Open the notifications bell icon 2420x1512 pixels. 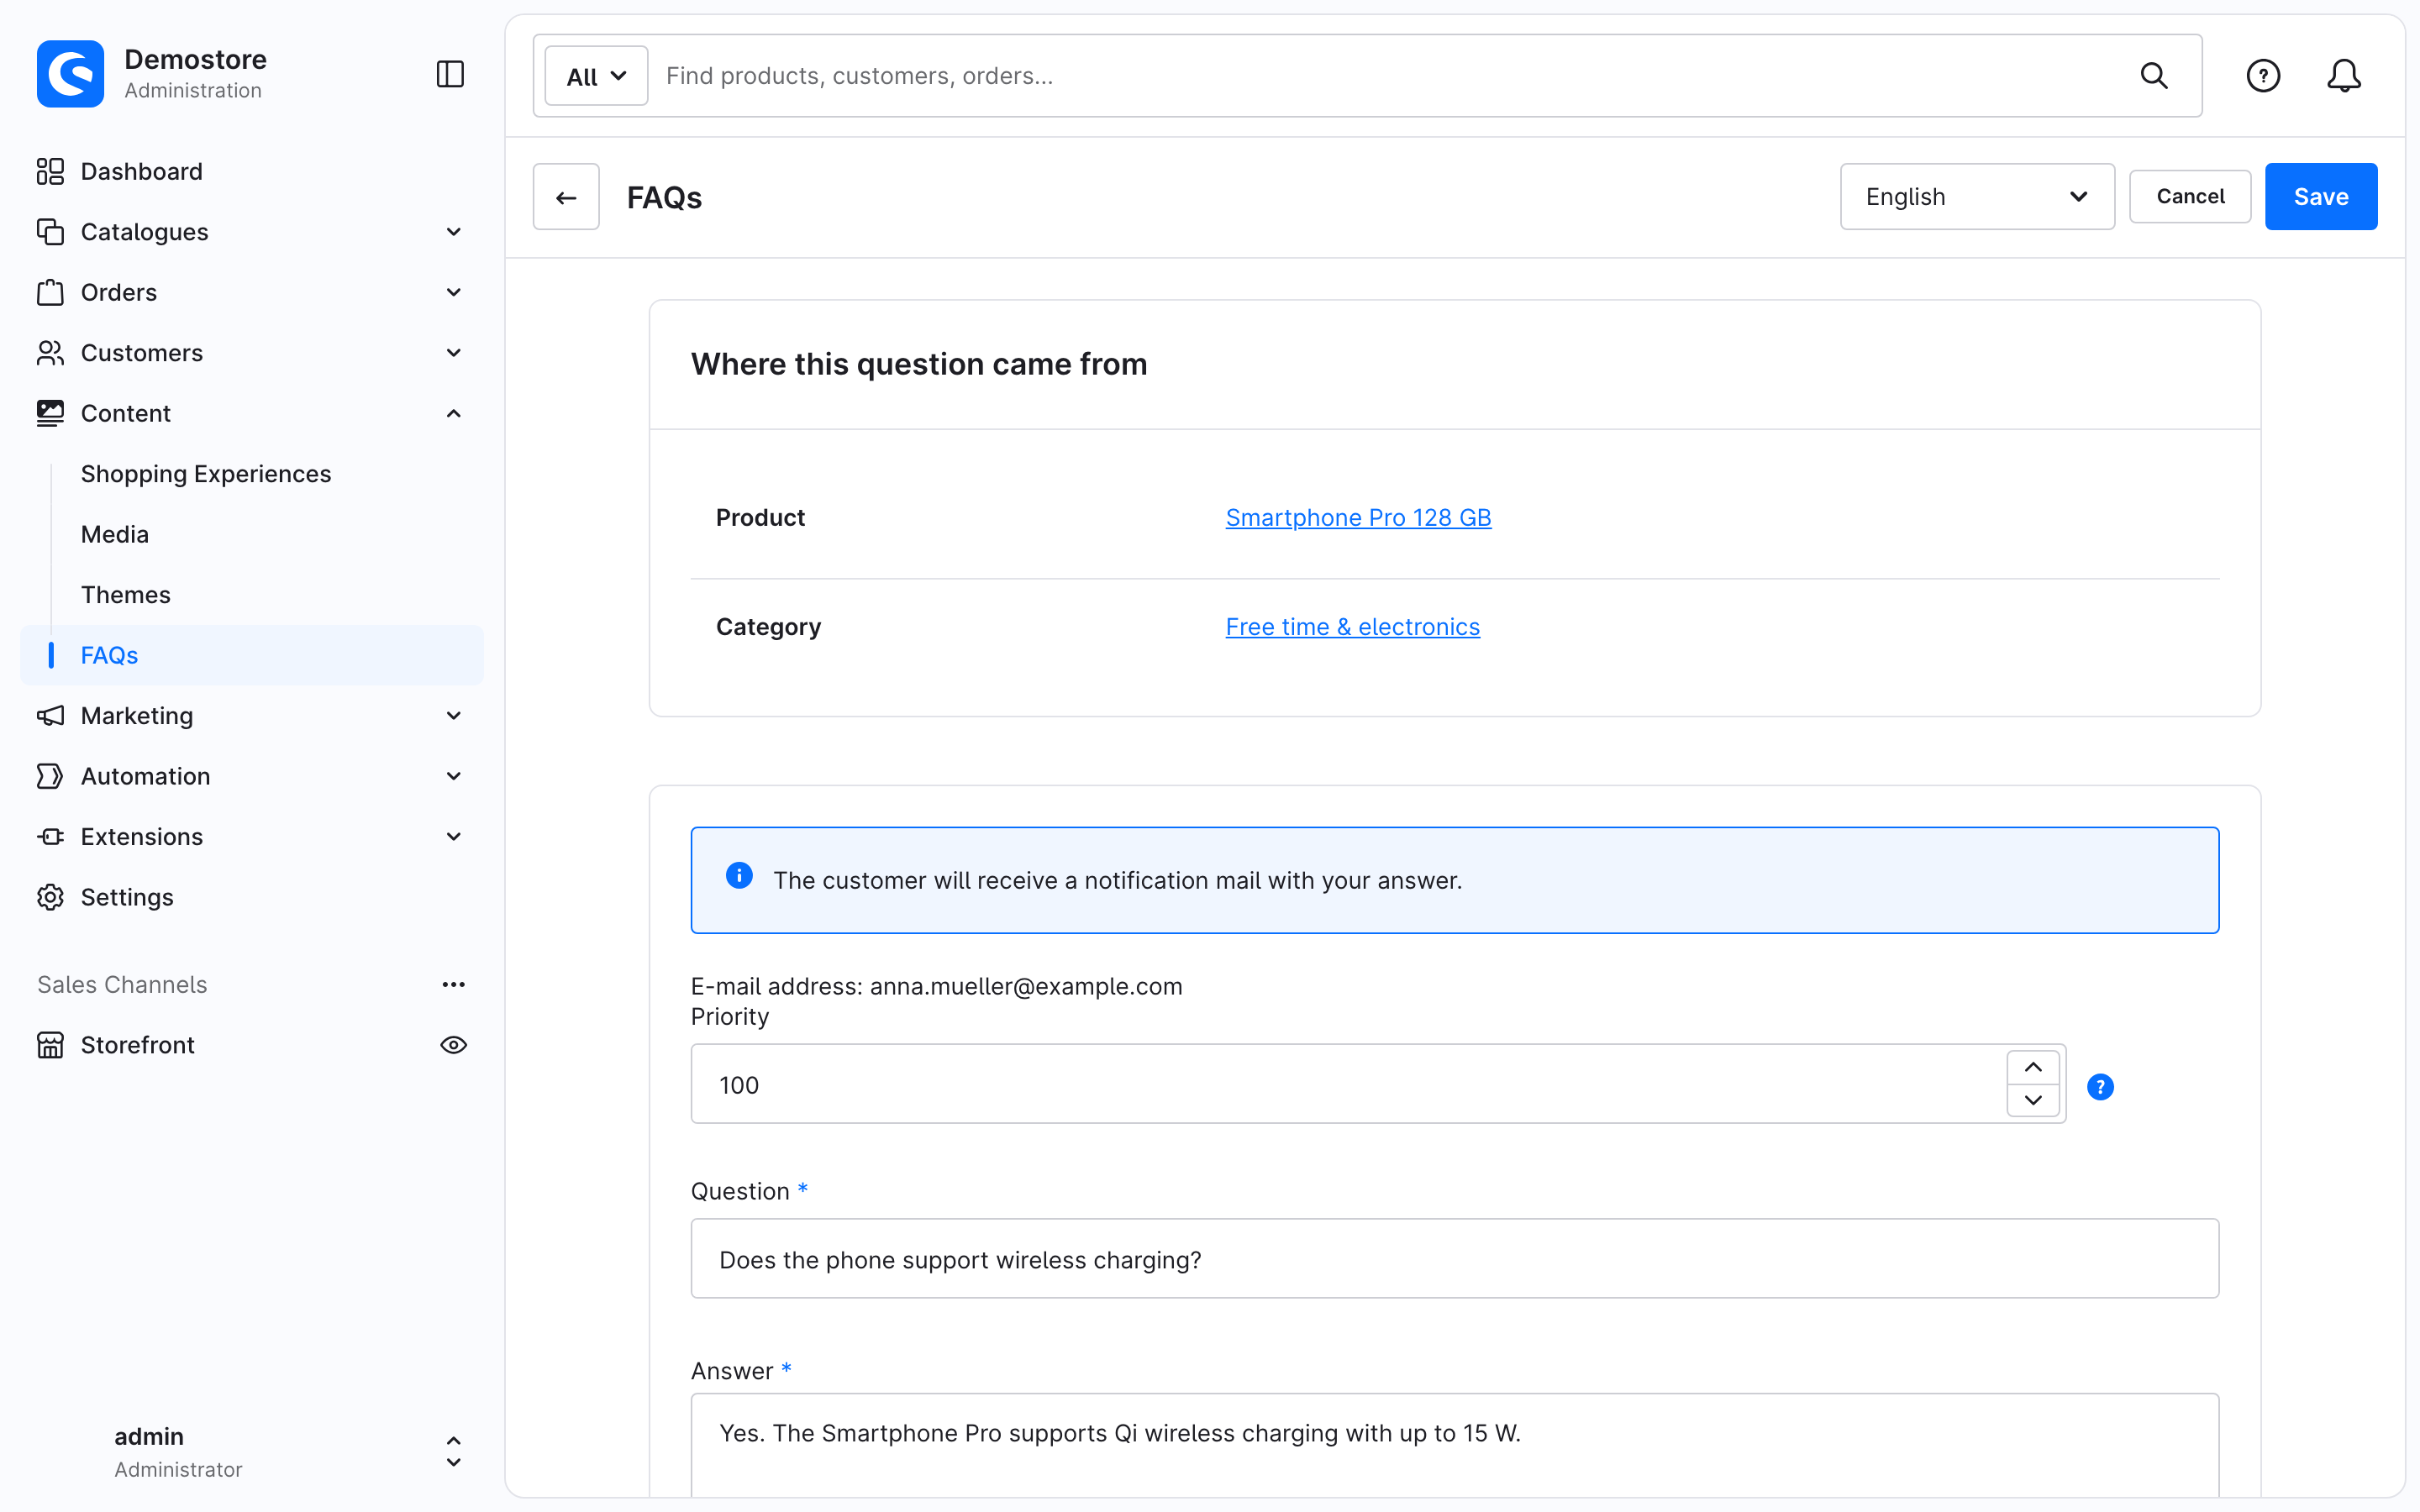point(2343,76)
